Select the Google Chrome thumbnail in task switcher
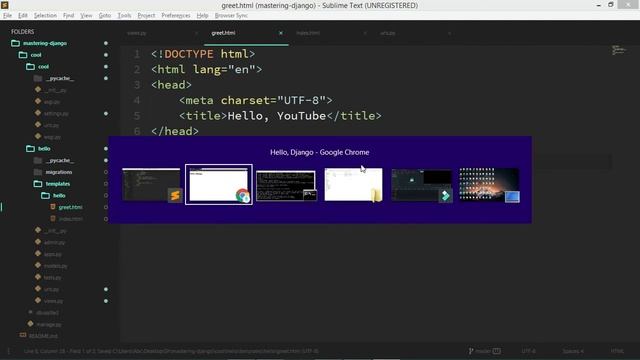Image resolution: width=640 pixels, height=360 pixels. pyautogui.click(x=219, y=184)
